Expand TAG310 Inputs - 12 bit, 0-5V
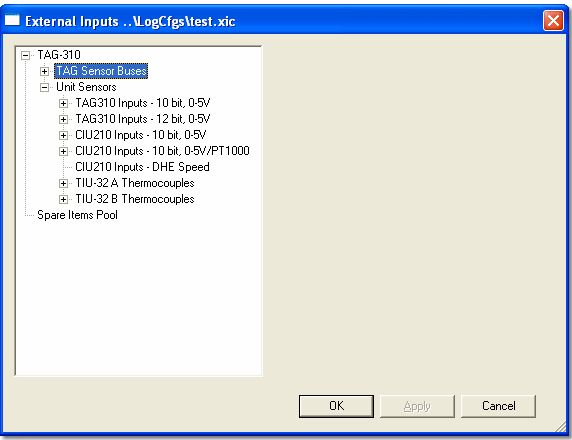 point(63,120)
